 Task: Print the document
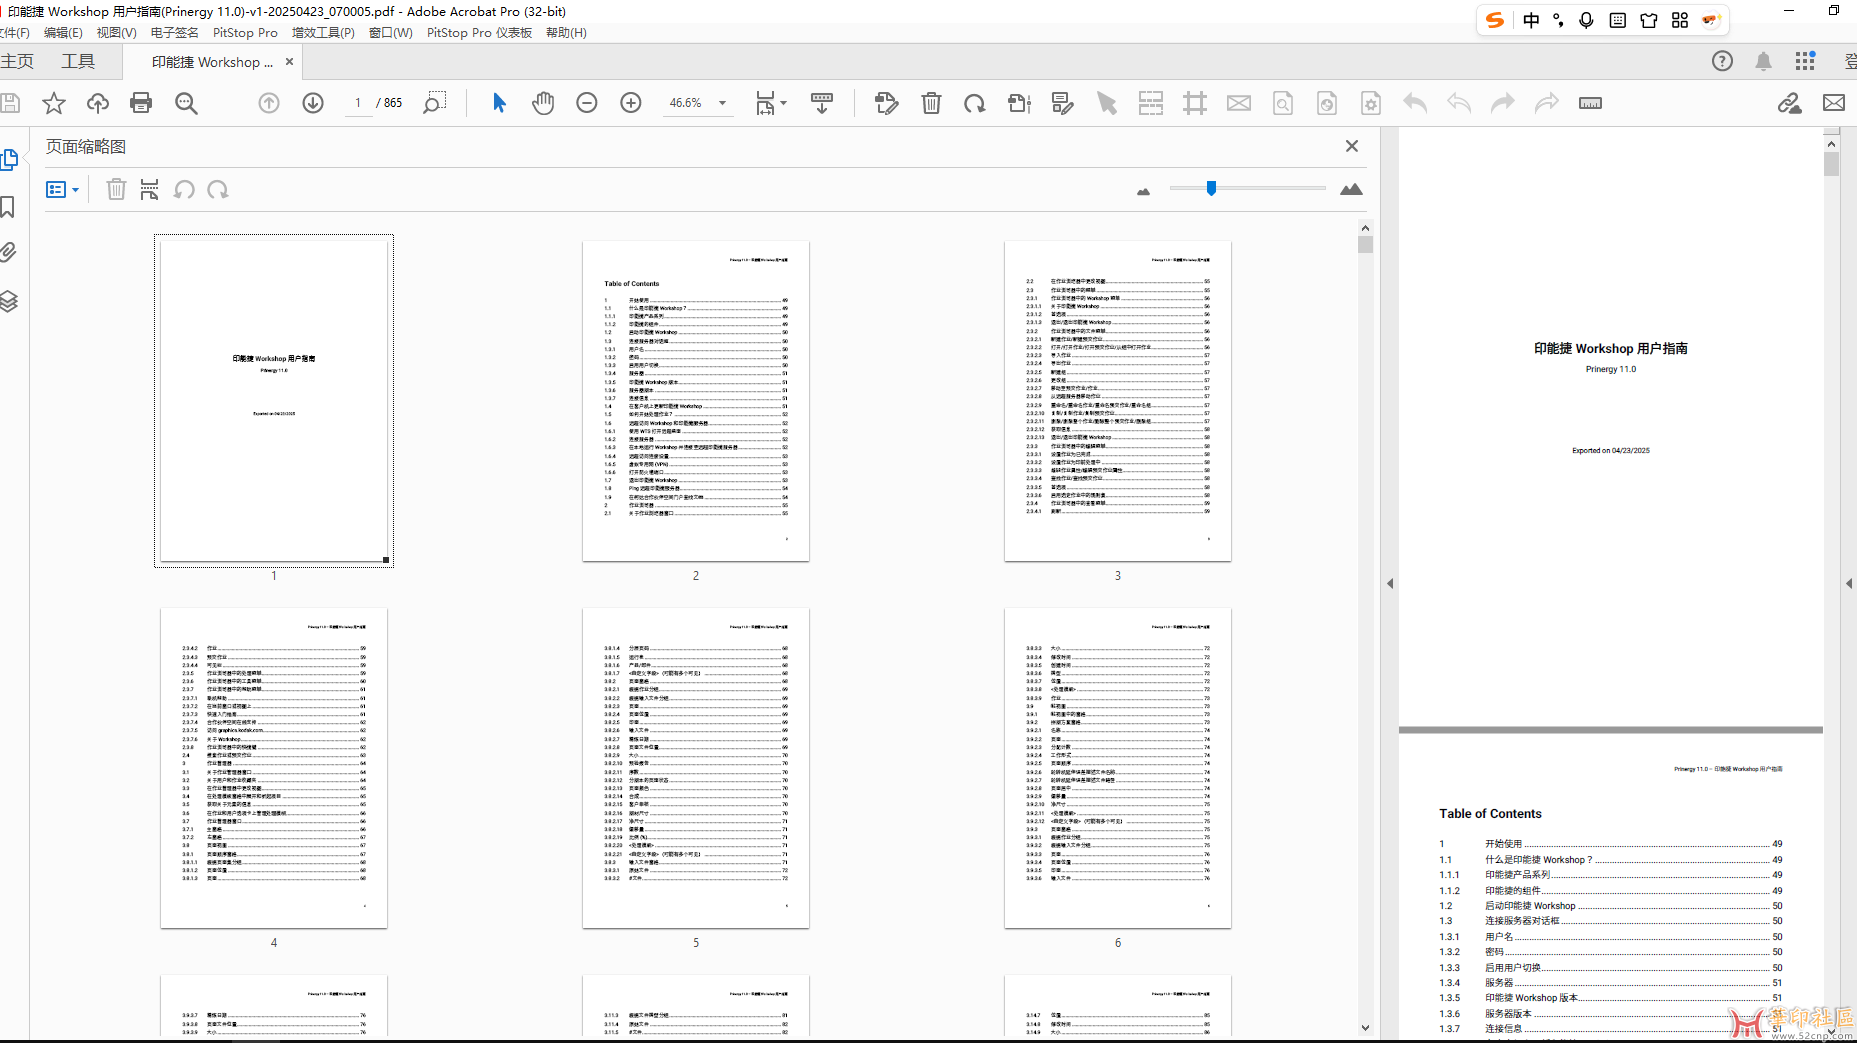click(141, 103)
